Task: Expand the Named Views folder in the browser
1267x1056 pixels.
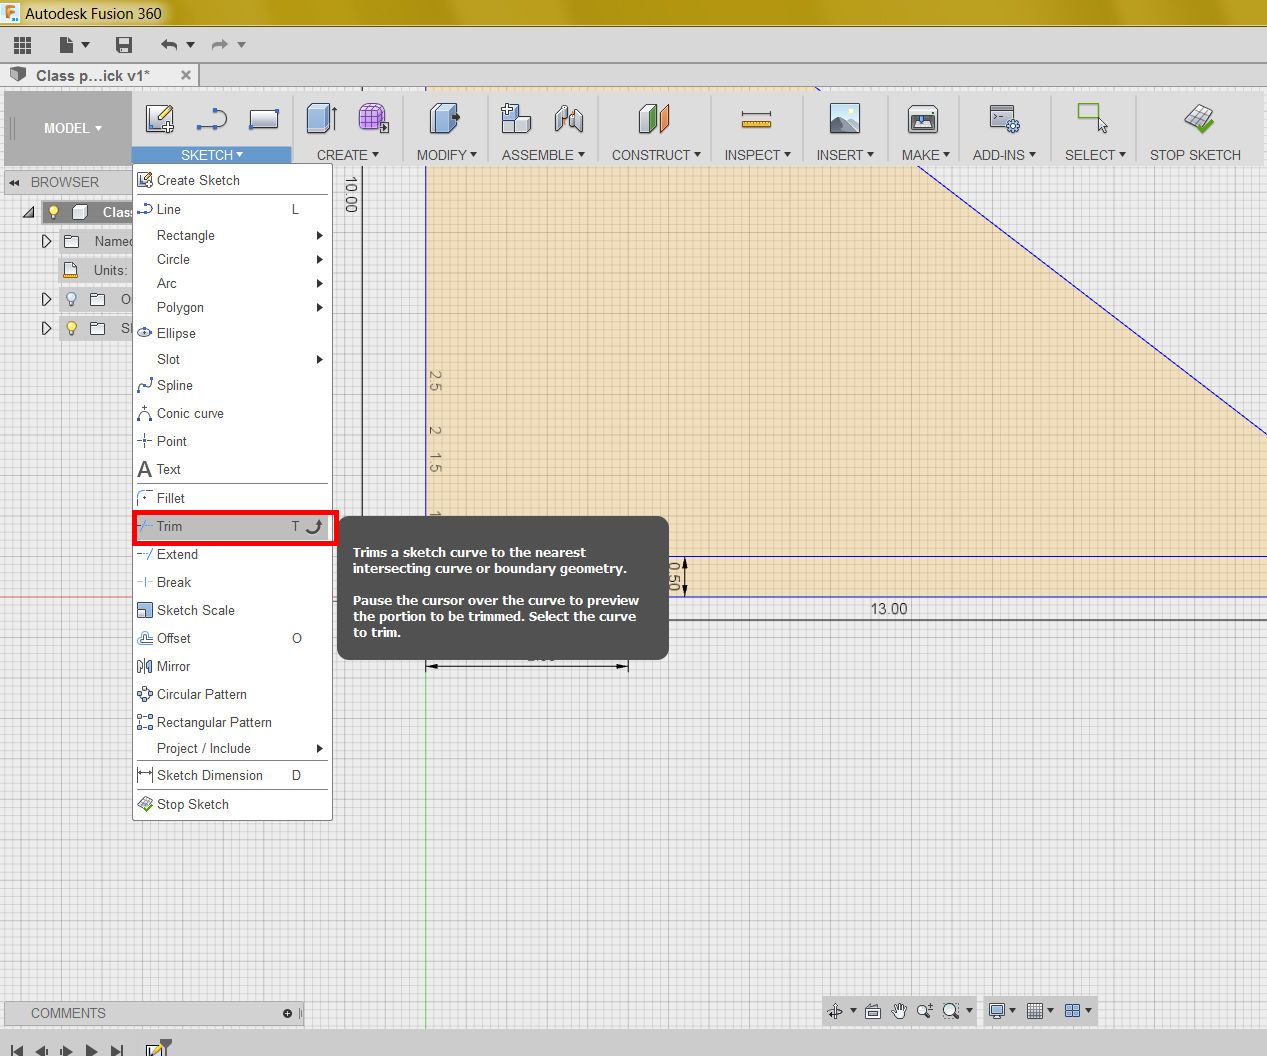Action: click(x=46, y=241)
